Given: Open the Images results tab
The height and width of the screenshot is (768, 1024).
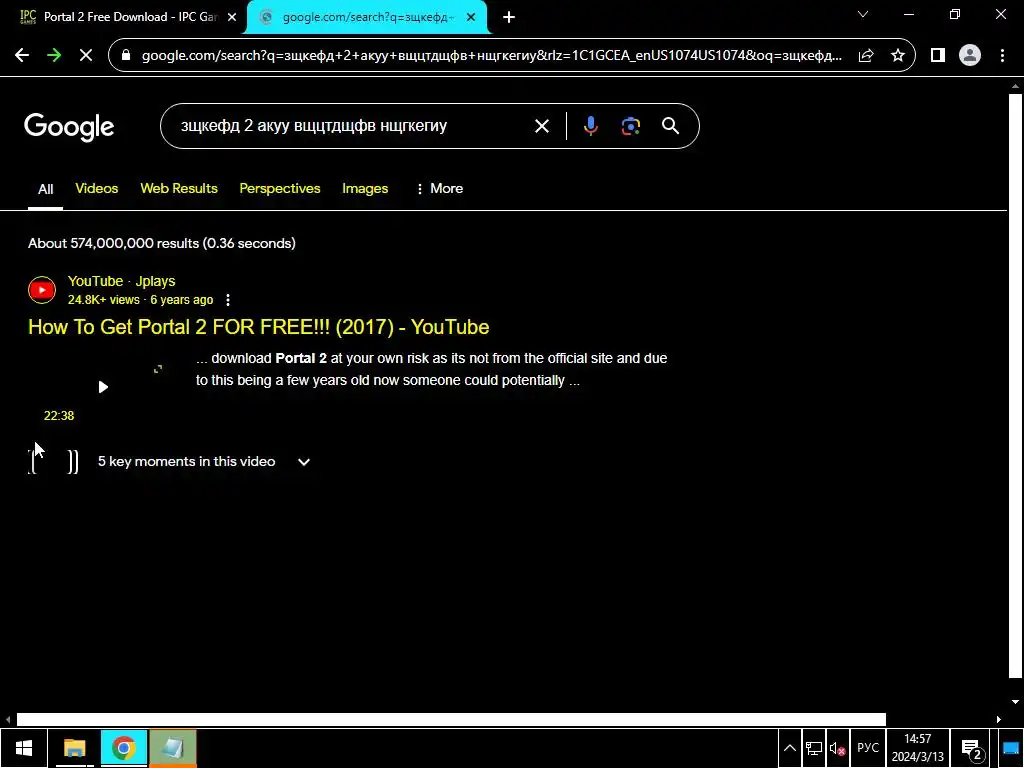Looking at the screenshot, I should tap(365, 188).
